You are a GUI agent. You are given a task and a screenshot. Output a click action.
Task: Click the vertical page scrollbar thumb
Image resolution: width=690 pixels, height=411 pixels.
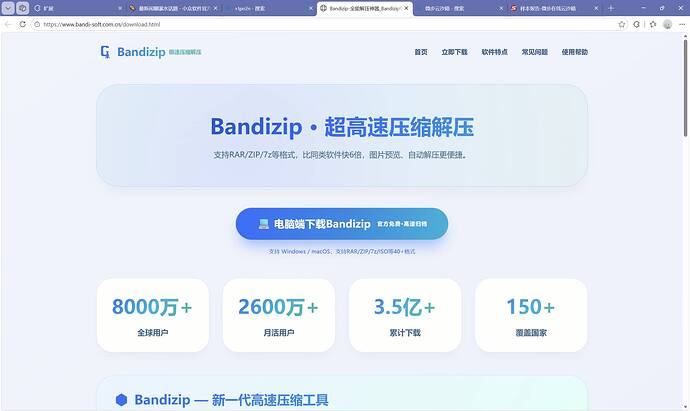coord(685,88)
